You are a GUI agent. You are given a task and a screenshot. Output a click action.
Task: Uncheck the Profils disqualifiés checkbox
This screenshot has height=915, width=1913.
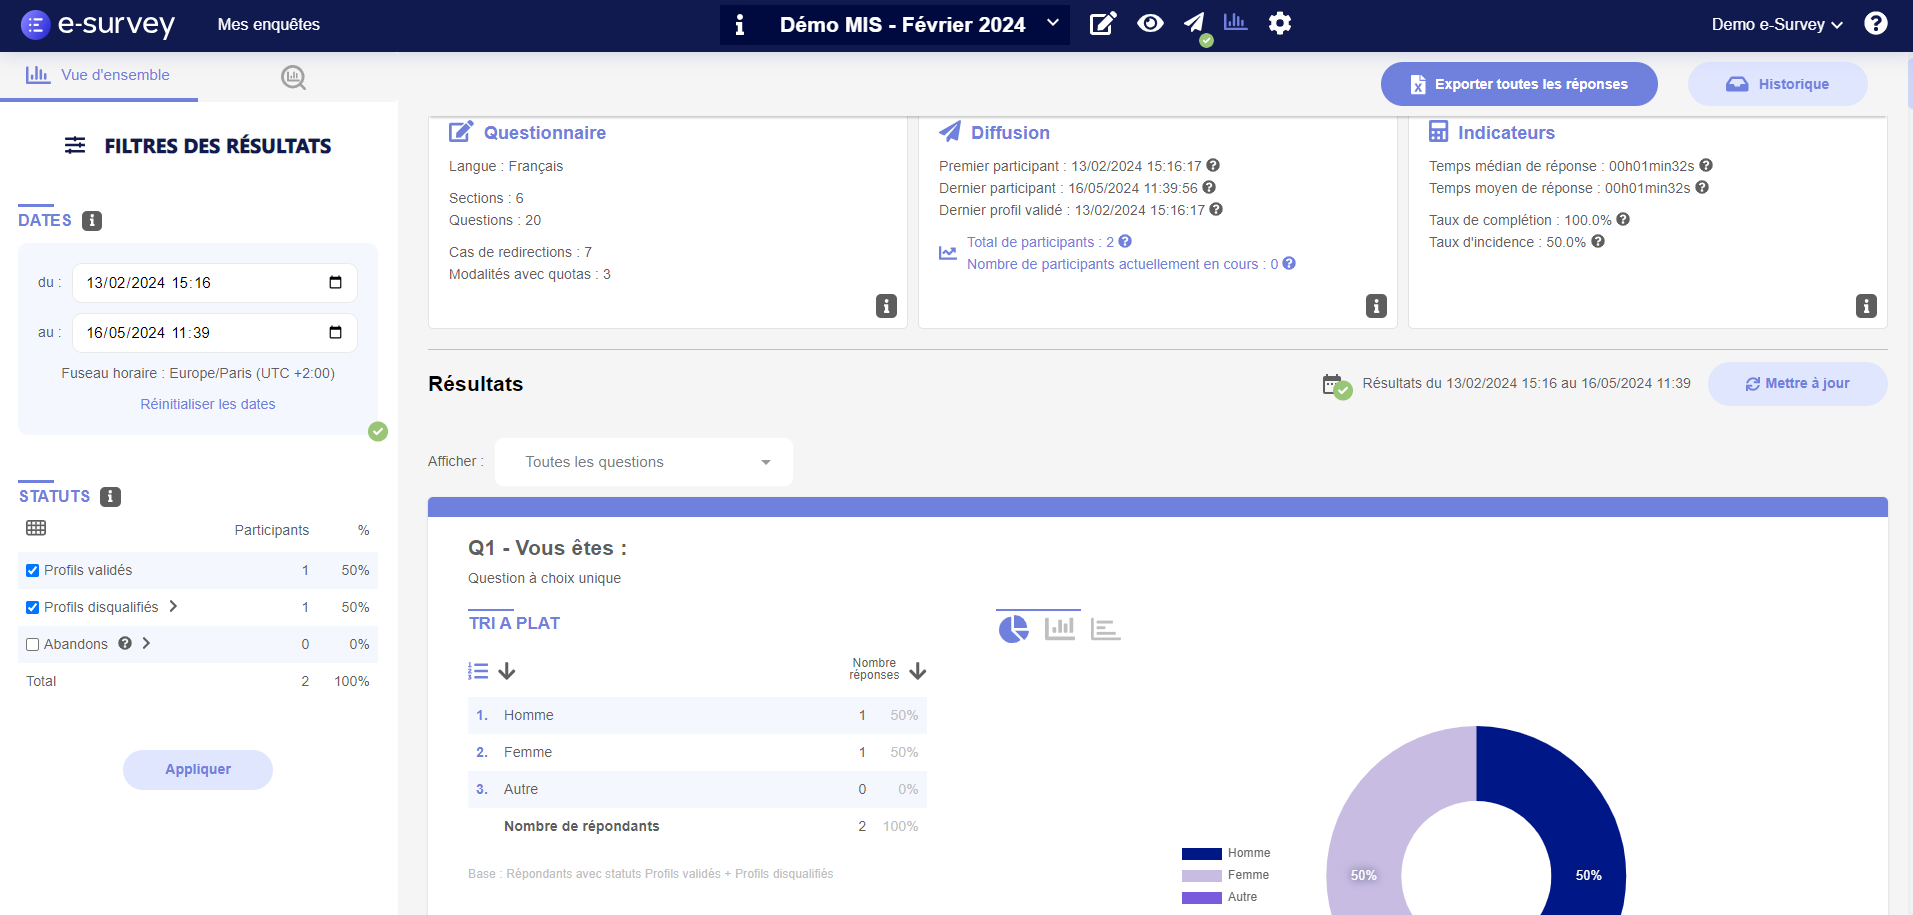33,608
